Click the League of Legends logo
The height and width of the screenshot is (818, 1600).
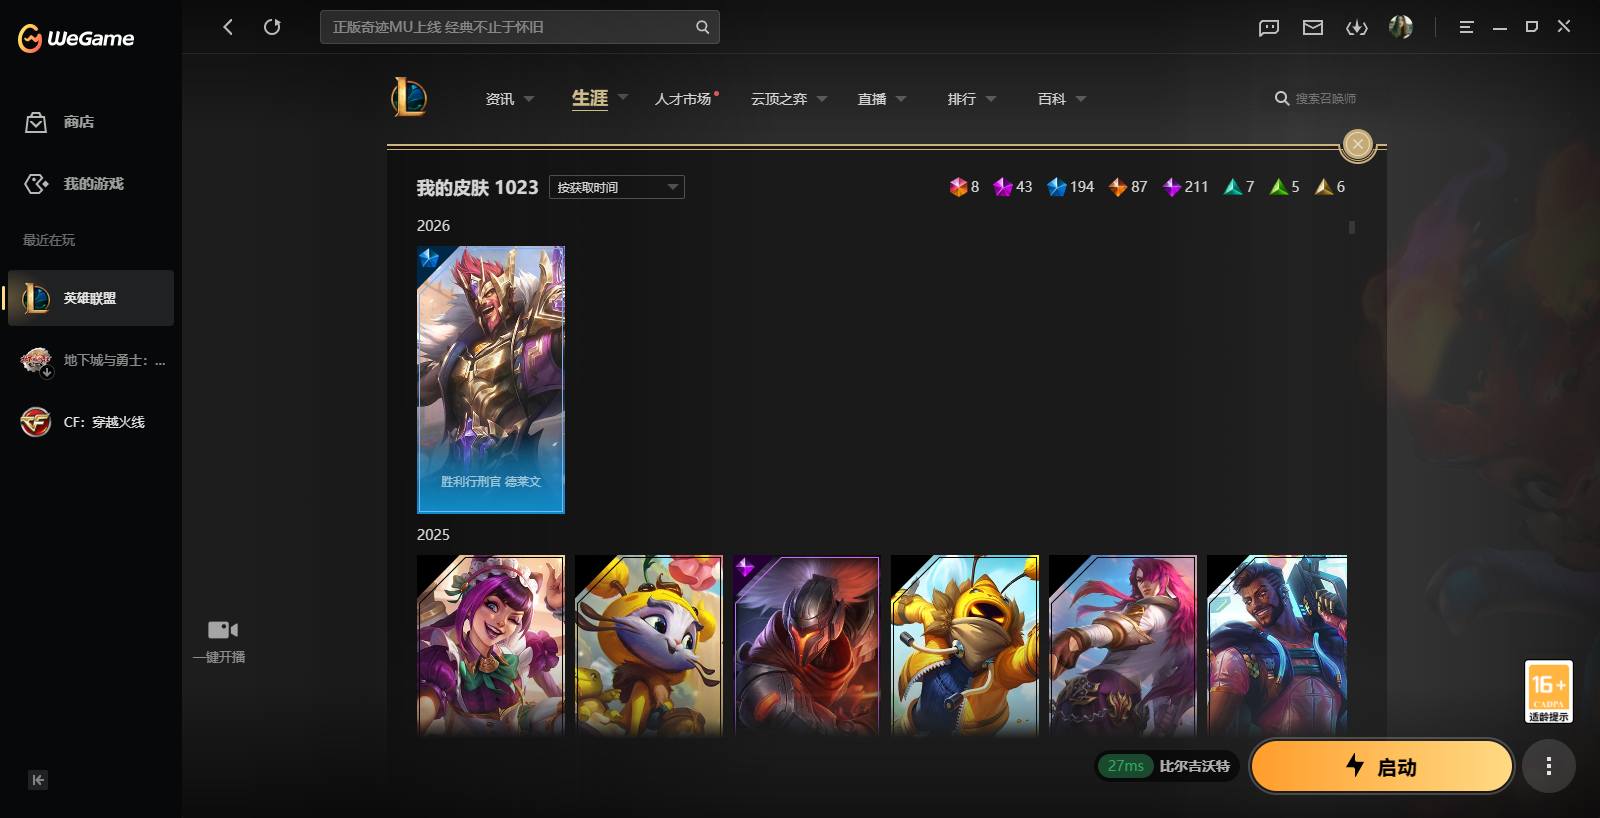pos(409,98)
